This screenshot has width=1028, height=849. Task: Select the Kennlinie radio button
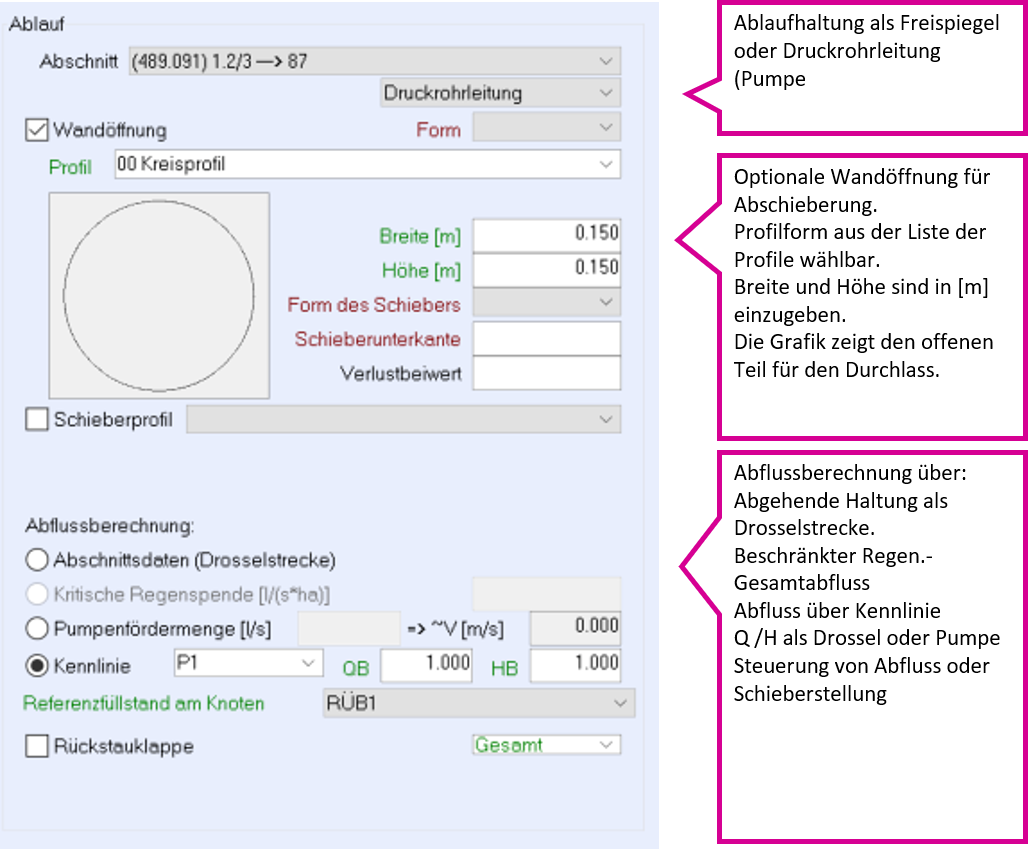click(x=37, y=664)
